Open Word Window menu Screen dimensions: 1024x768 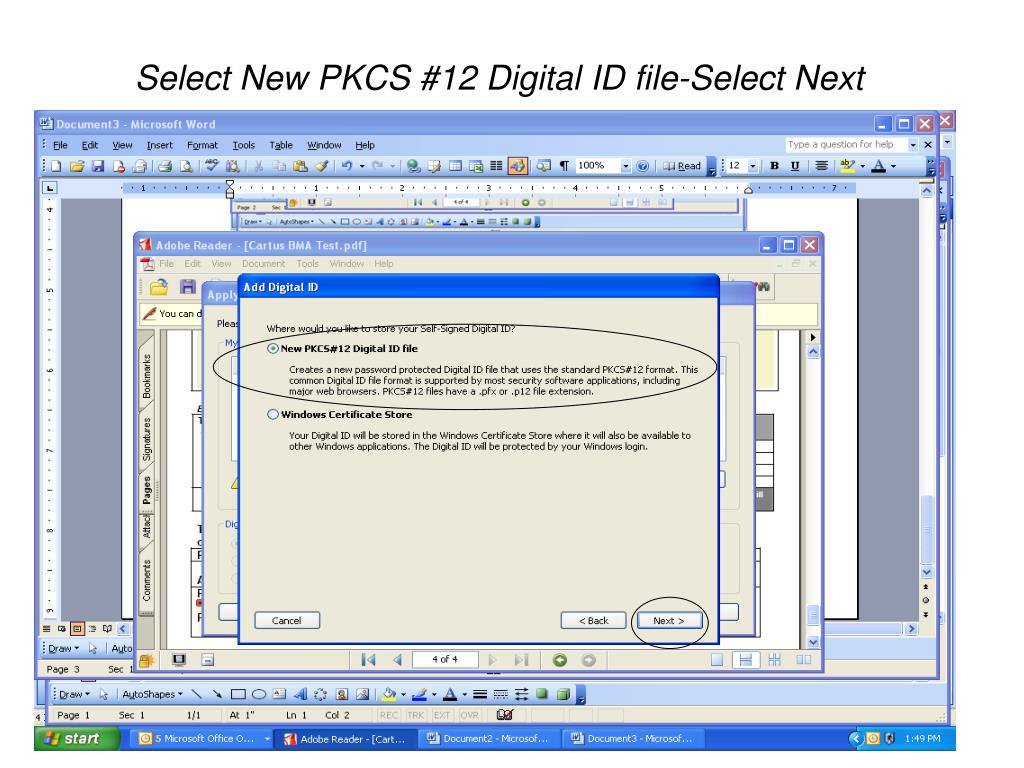pos(324,145)
